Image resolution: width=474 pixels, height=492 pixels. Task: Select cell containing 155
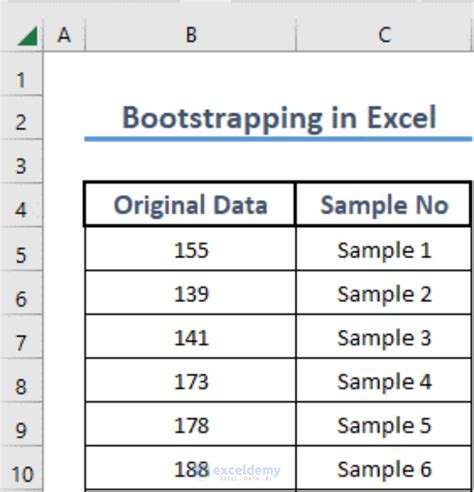190,249
